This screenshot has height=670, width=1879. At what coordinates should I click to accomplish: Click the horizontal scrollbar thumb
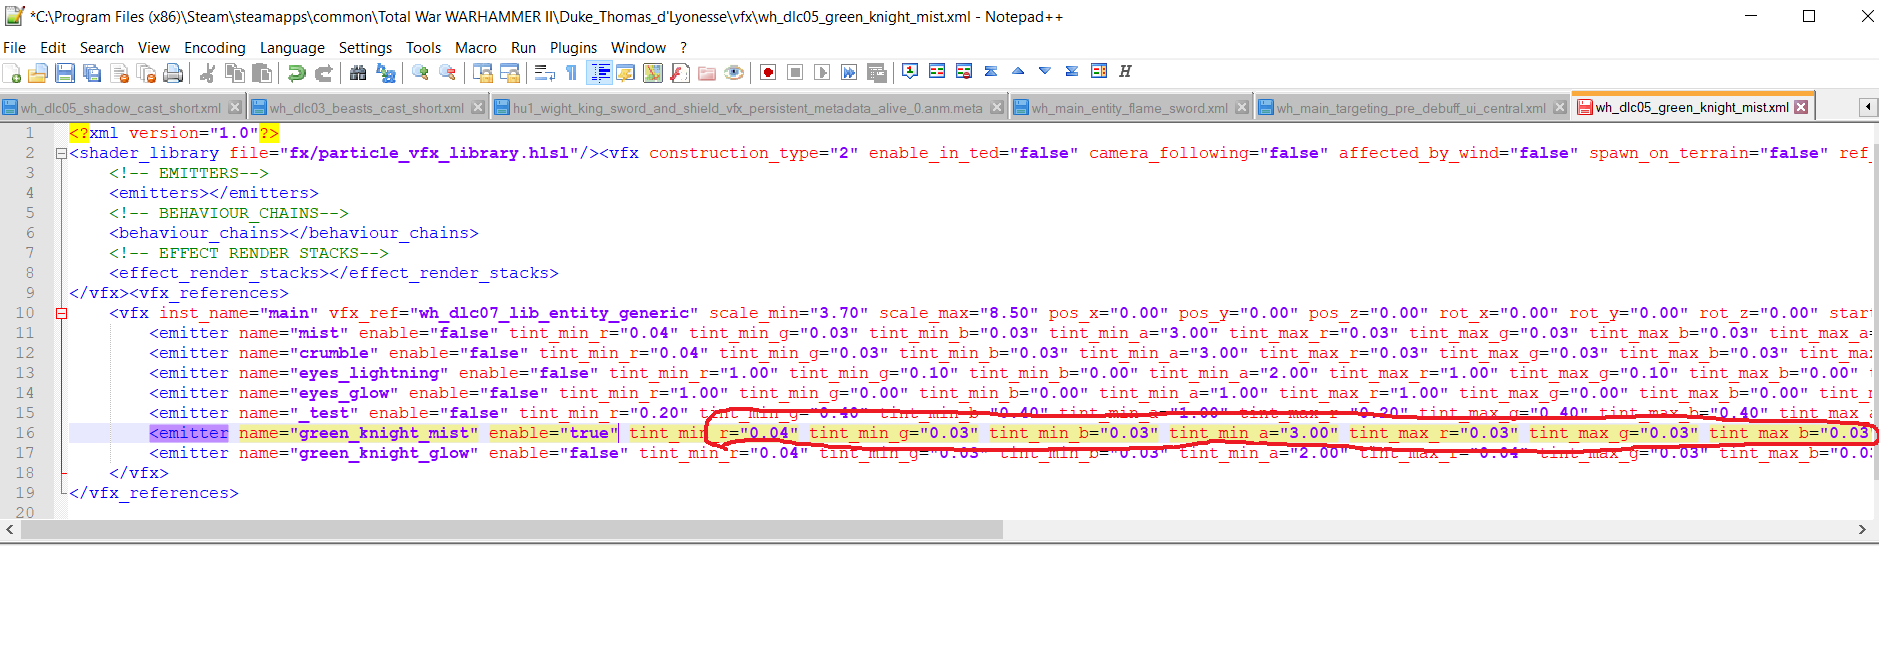click(x=512, y=530)
